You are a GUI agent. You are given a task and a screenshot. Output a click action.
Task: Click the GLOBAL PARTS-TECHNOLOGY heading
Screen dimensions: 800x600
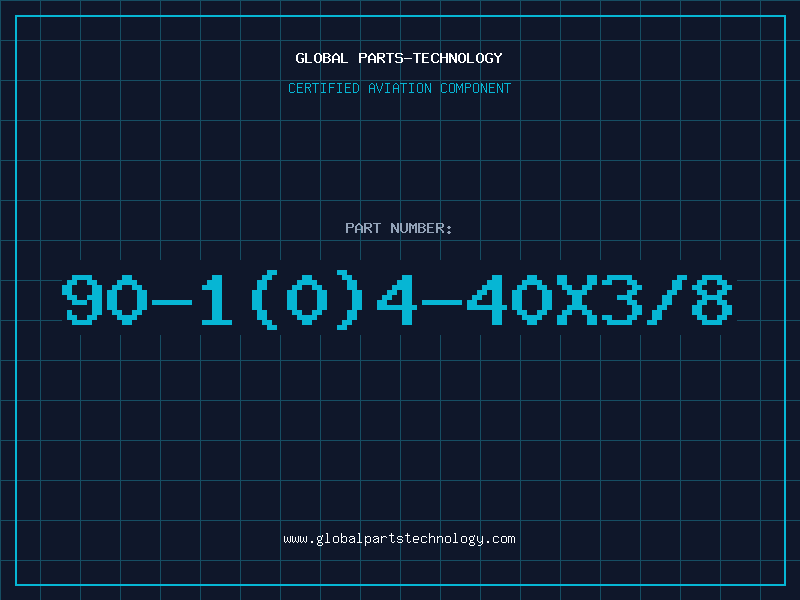point(399,58)
